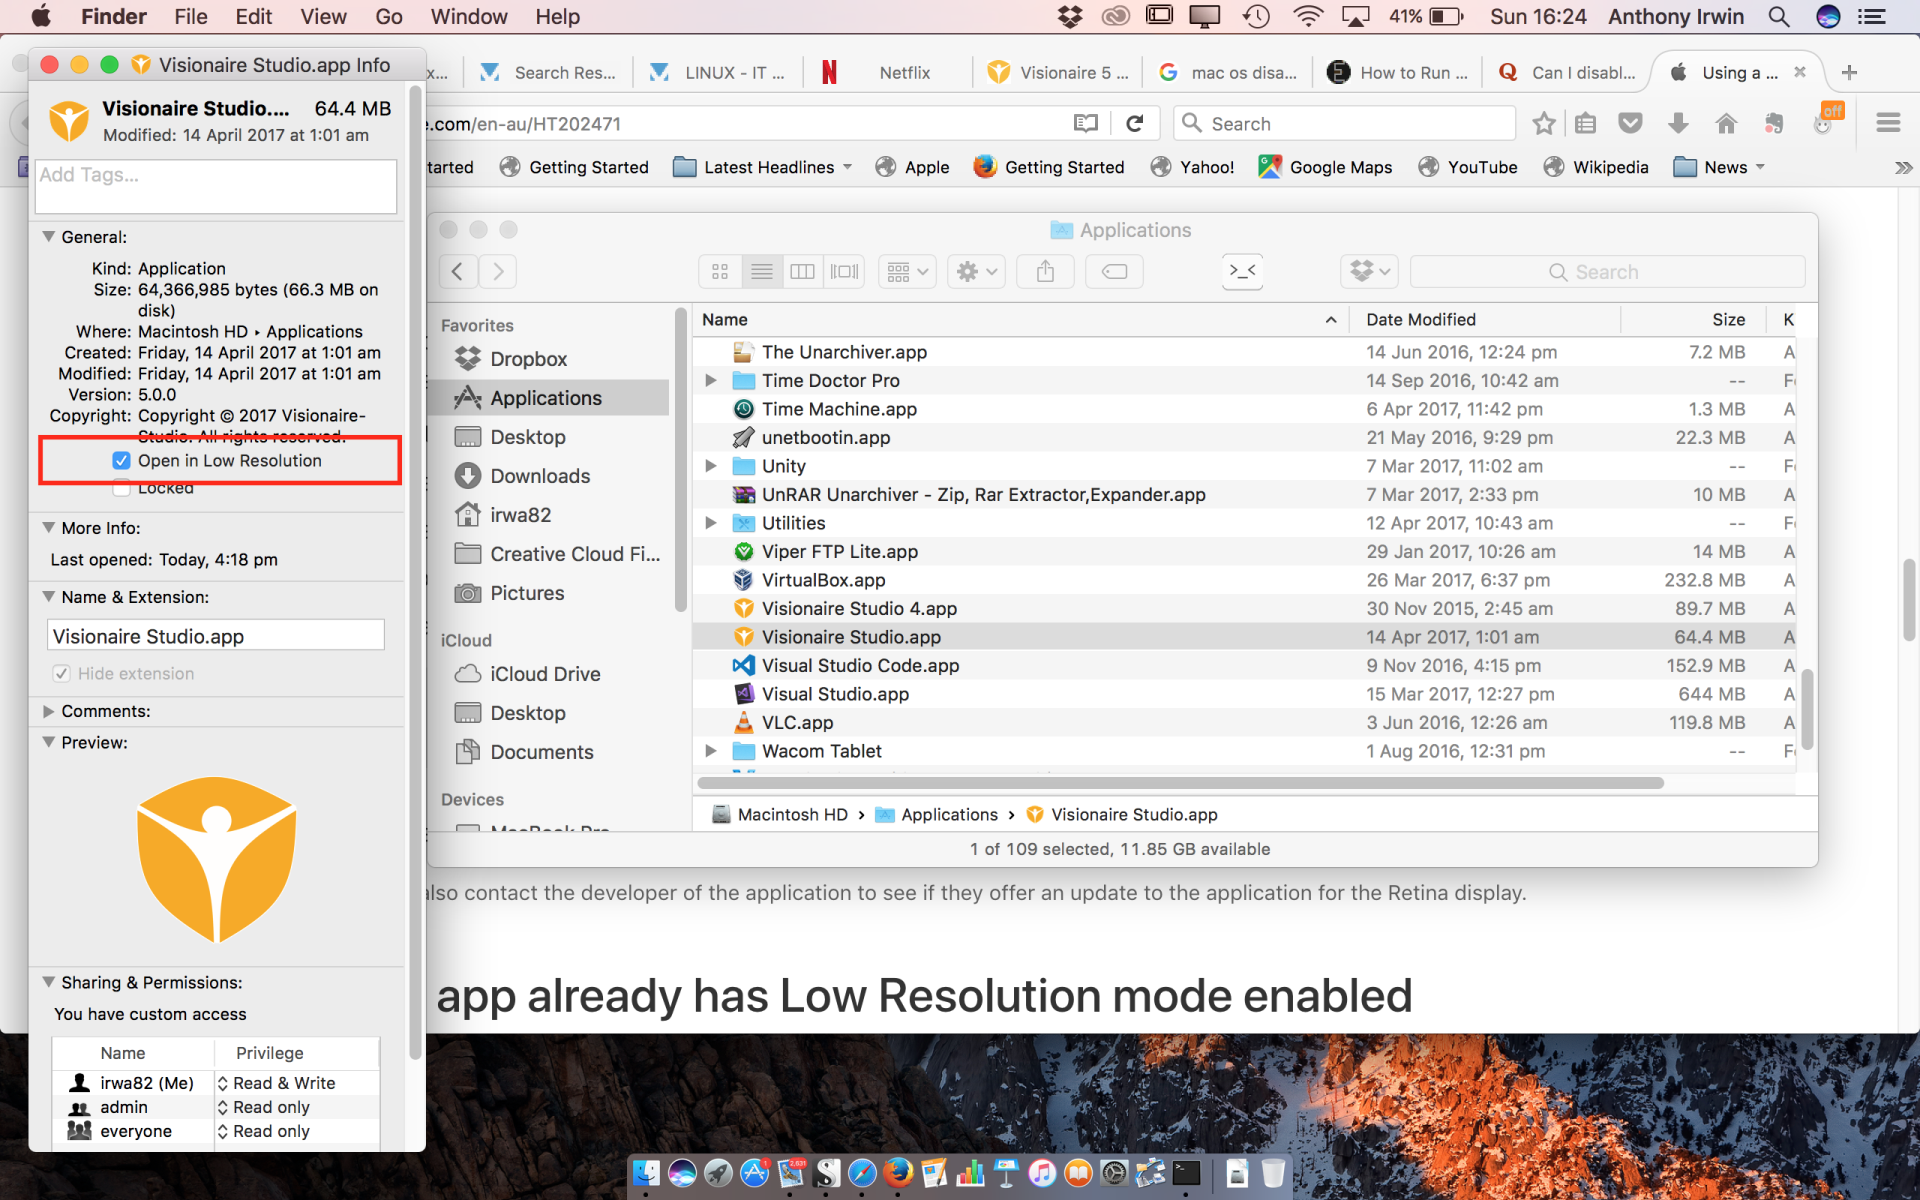The width and height of the screenshot is (1920, 1200).
Task: Click browser reload button
Action: click(1134, 123)
